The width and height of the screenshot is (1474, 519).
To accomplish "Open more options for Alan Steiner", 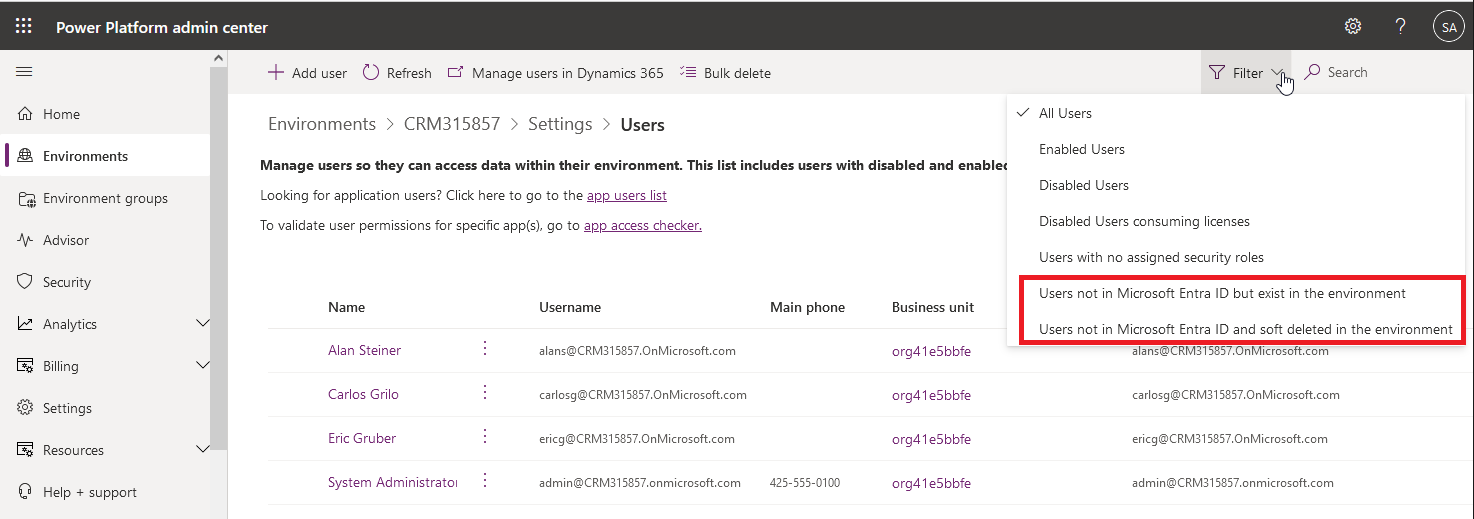I will point(485,349).
